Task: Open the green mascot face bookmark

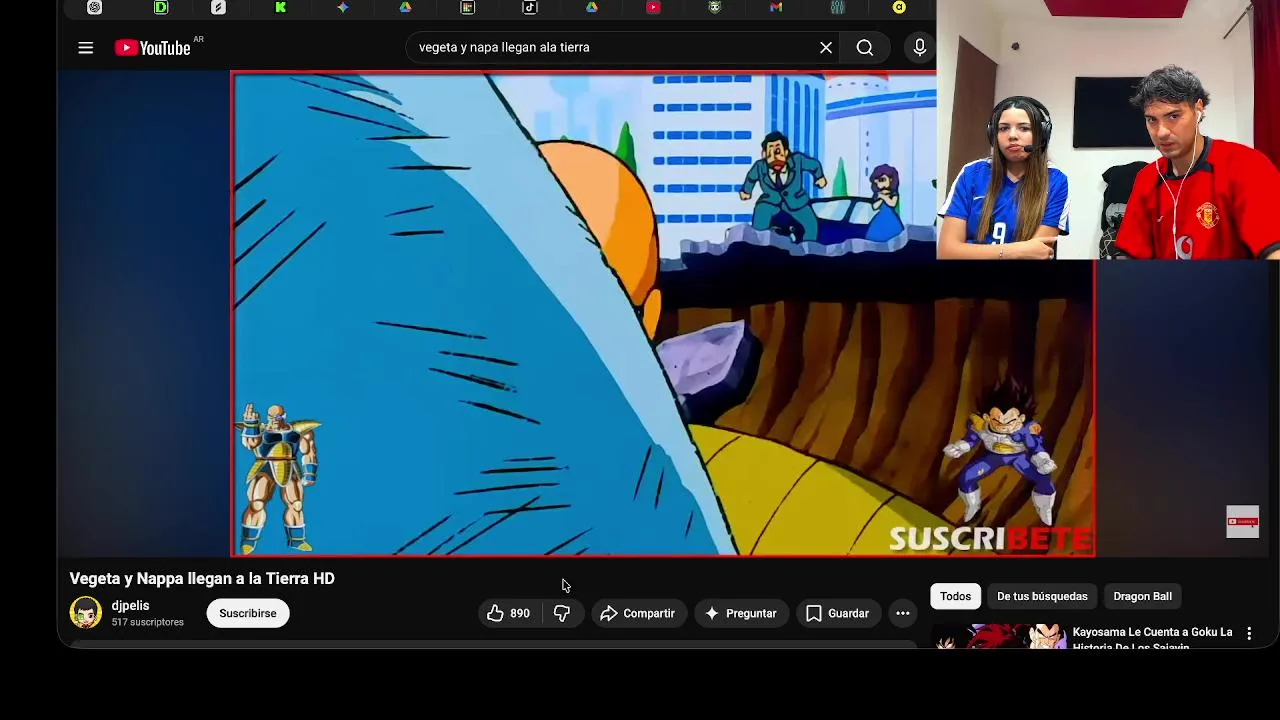Action: pos(714,7)
